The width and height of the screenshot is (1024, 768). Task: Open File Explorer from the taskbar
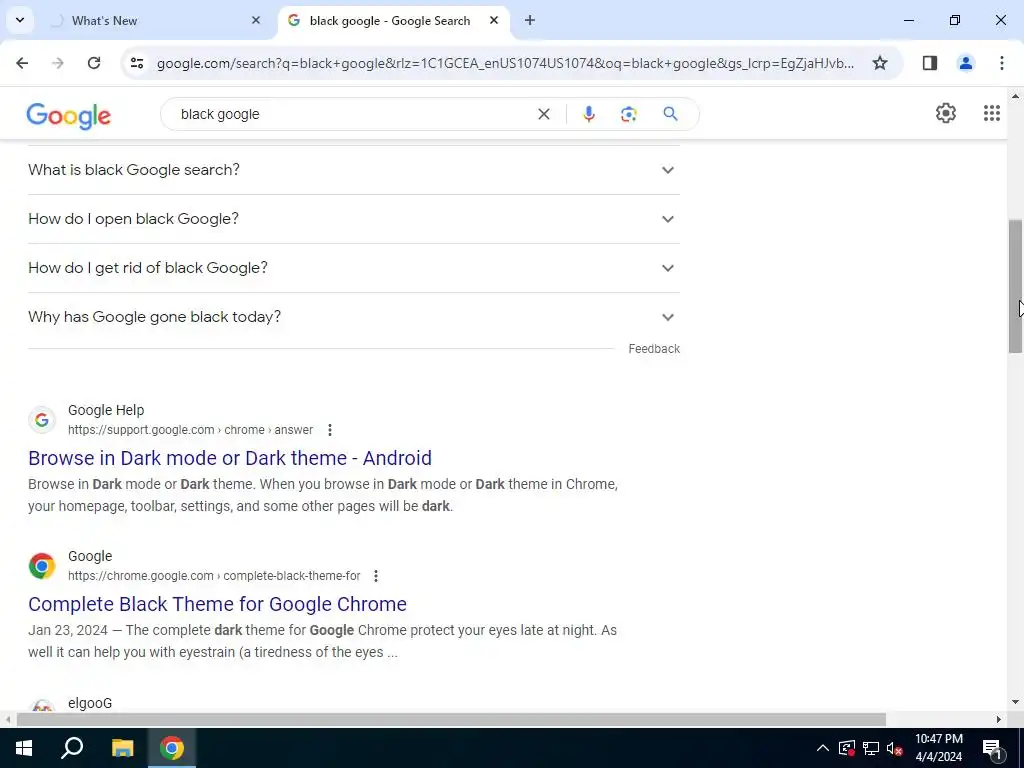pyautogui.click(x=122, y=748)
